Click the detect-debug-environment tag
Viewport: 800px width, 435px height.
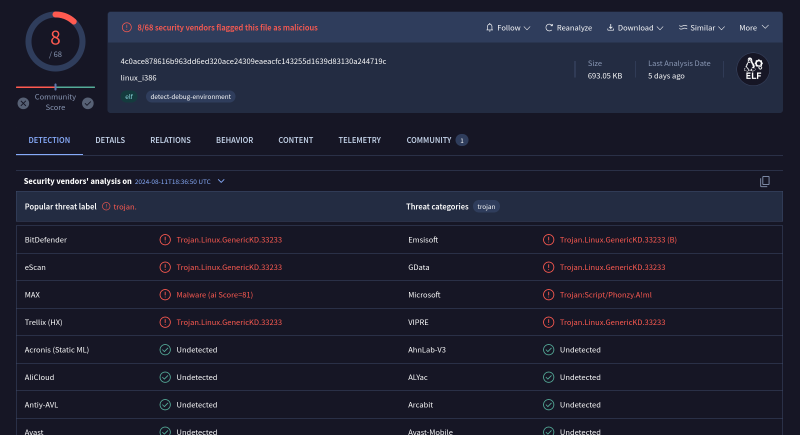coord(191,97)
